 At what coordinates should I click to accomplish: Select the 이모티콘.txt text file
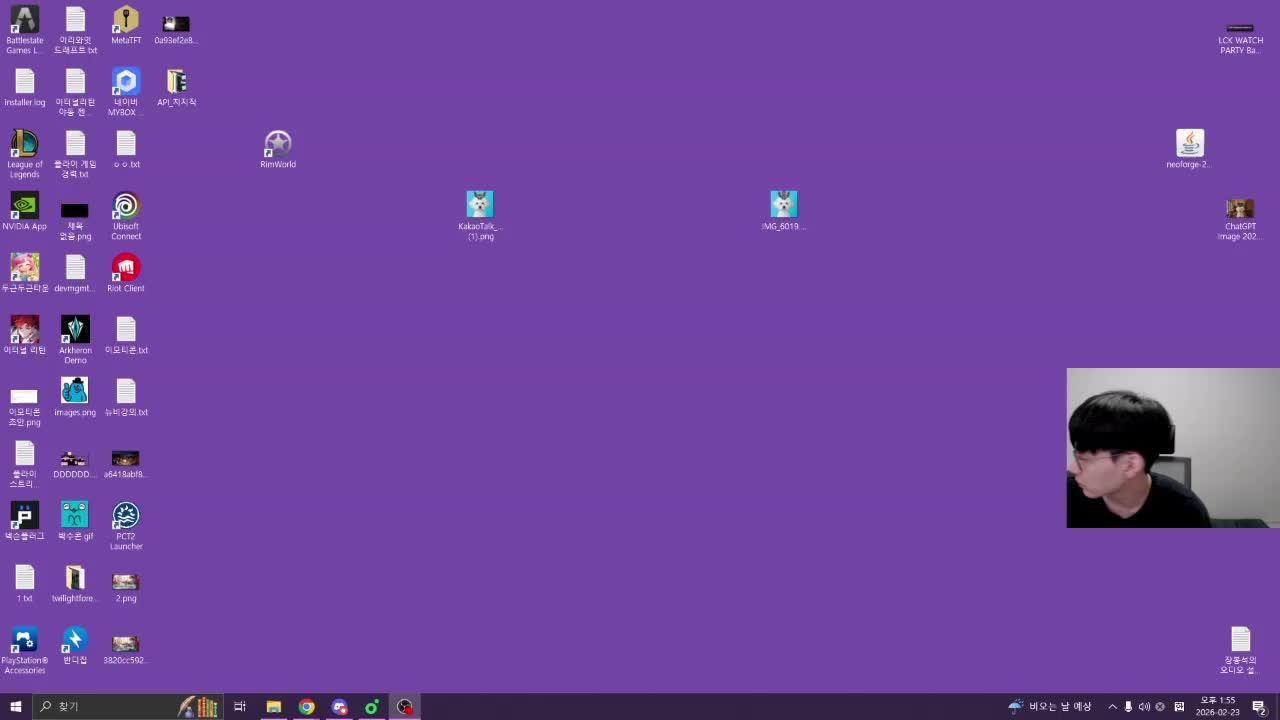point(126,335)
